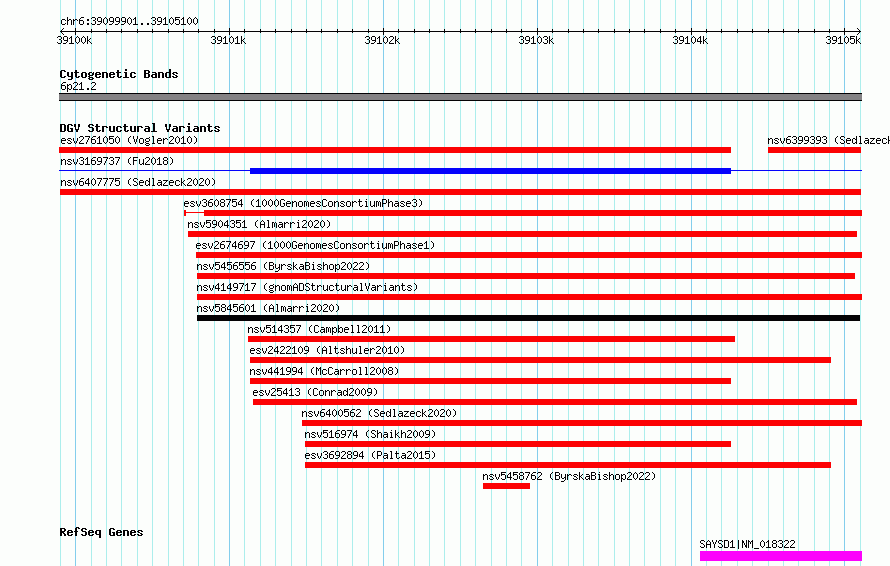Select the red esv2761050 variant bar
The width and height of the screenshot is (890, 566).
pos(395,150)
